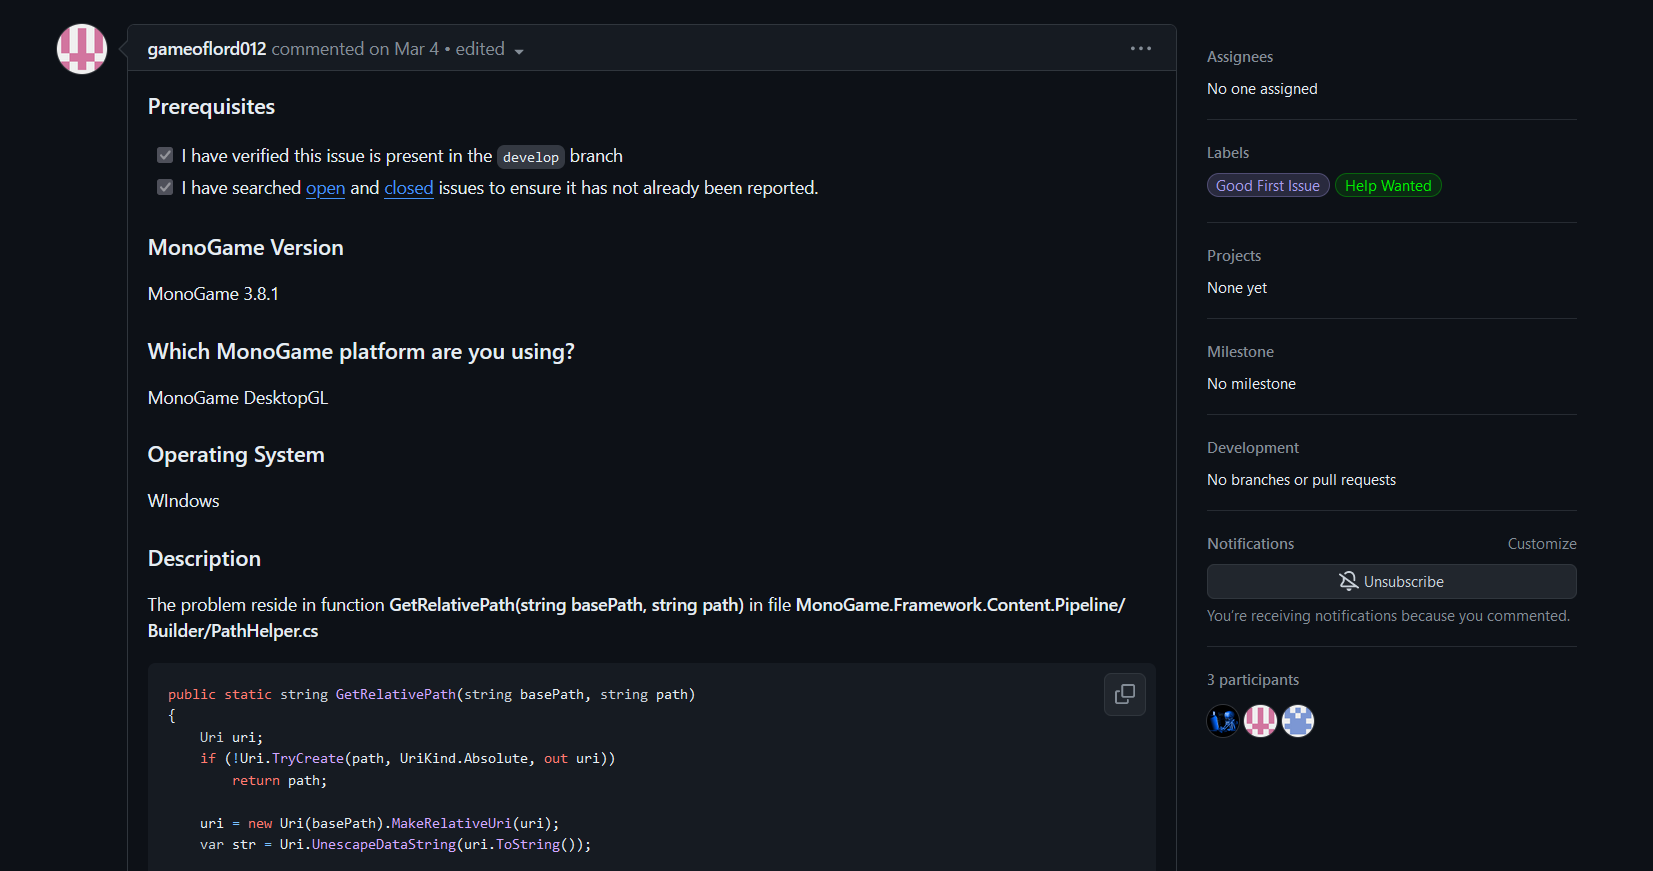Copy the code snippet with copy icon

[x=1125, y=694]
